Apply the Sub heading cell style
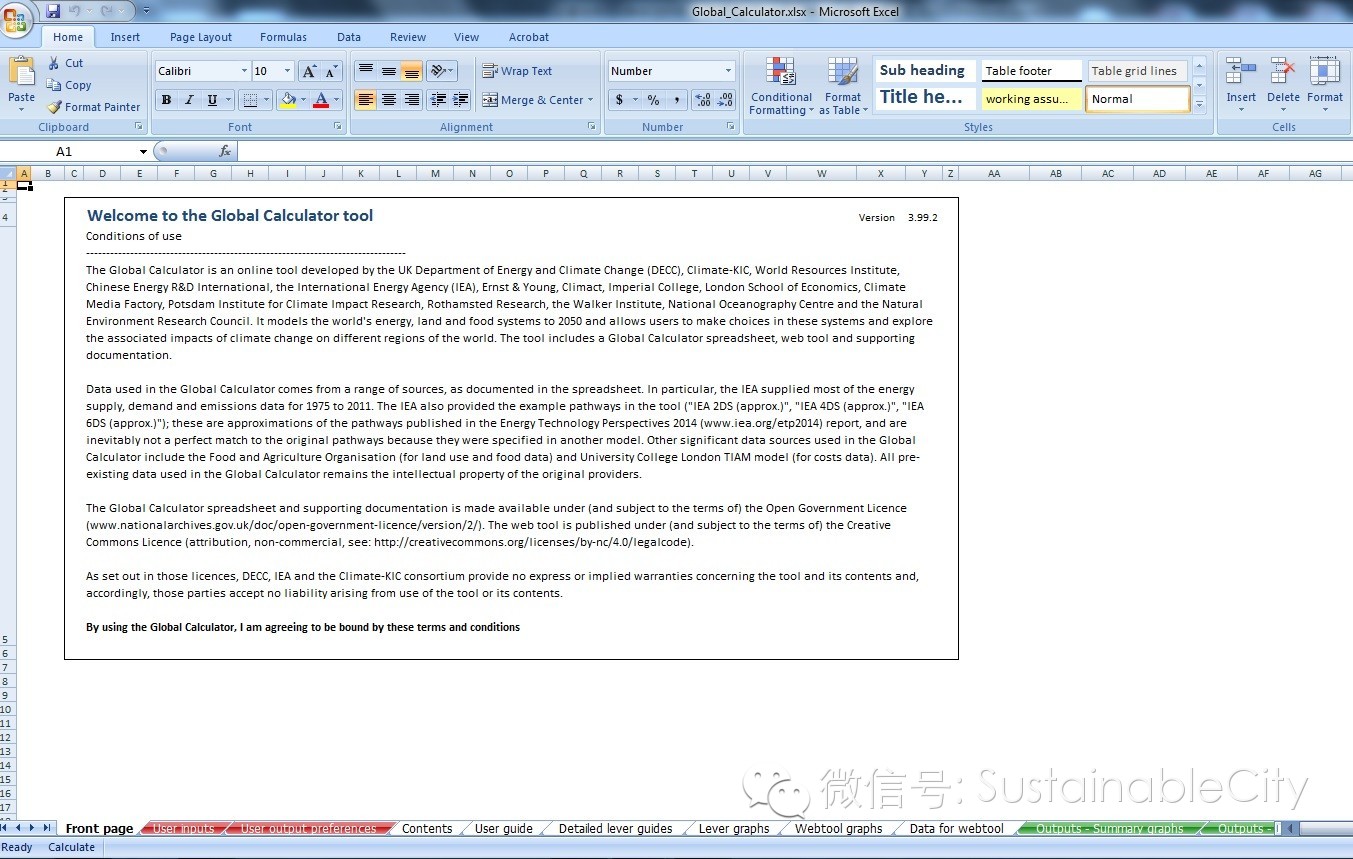1353x859 pixels. click(924, 70)
